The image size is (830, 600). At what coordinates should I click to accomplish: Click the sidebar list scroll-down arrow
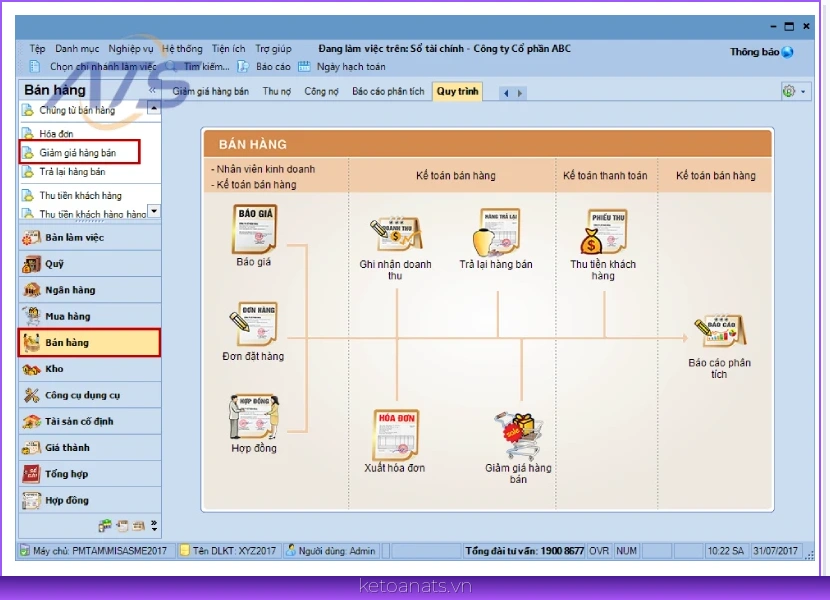[154, 211]
